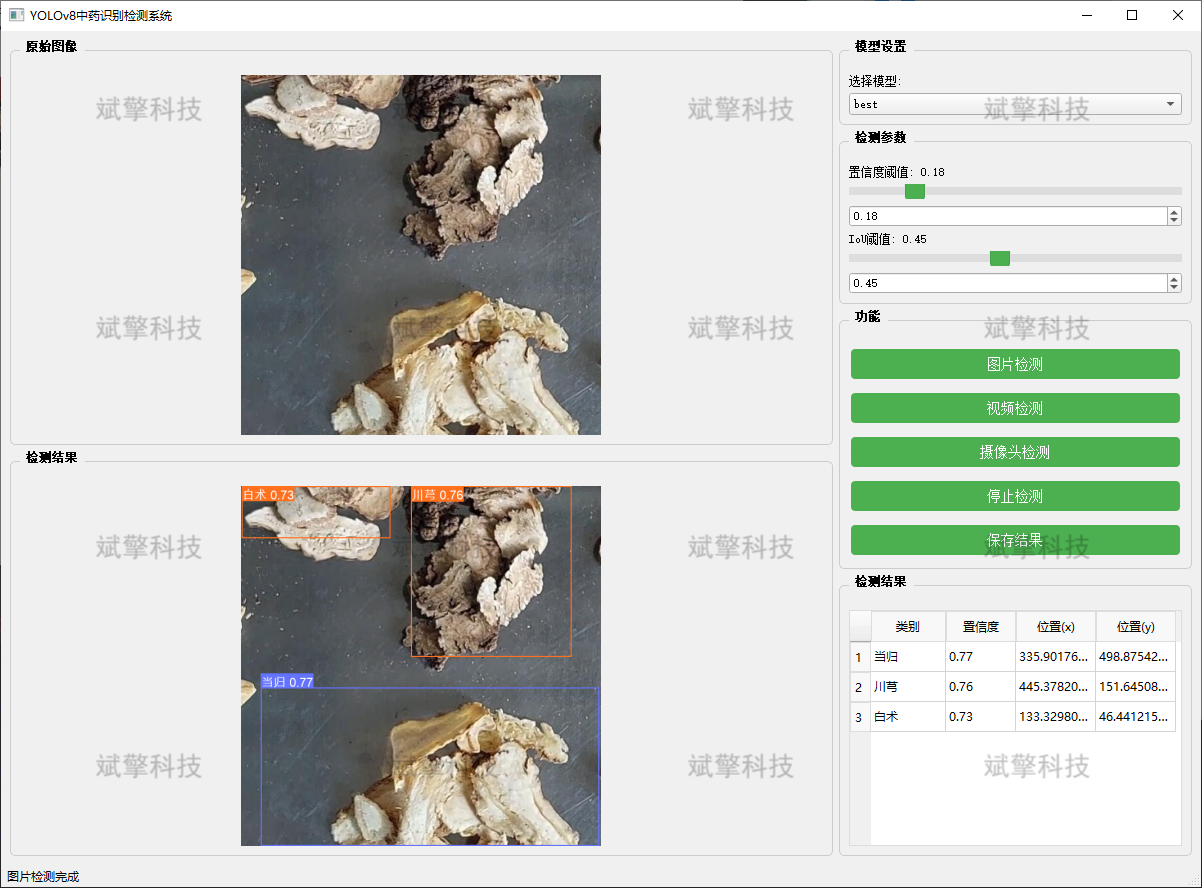Select the 川芎 cell in results table
Image resolution: width=1202 pixels, height=888 pixels.
tap(908, 687)
